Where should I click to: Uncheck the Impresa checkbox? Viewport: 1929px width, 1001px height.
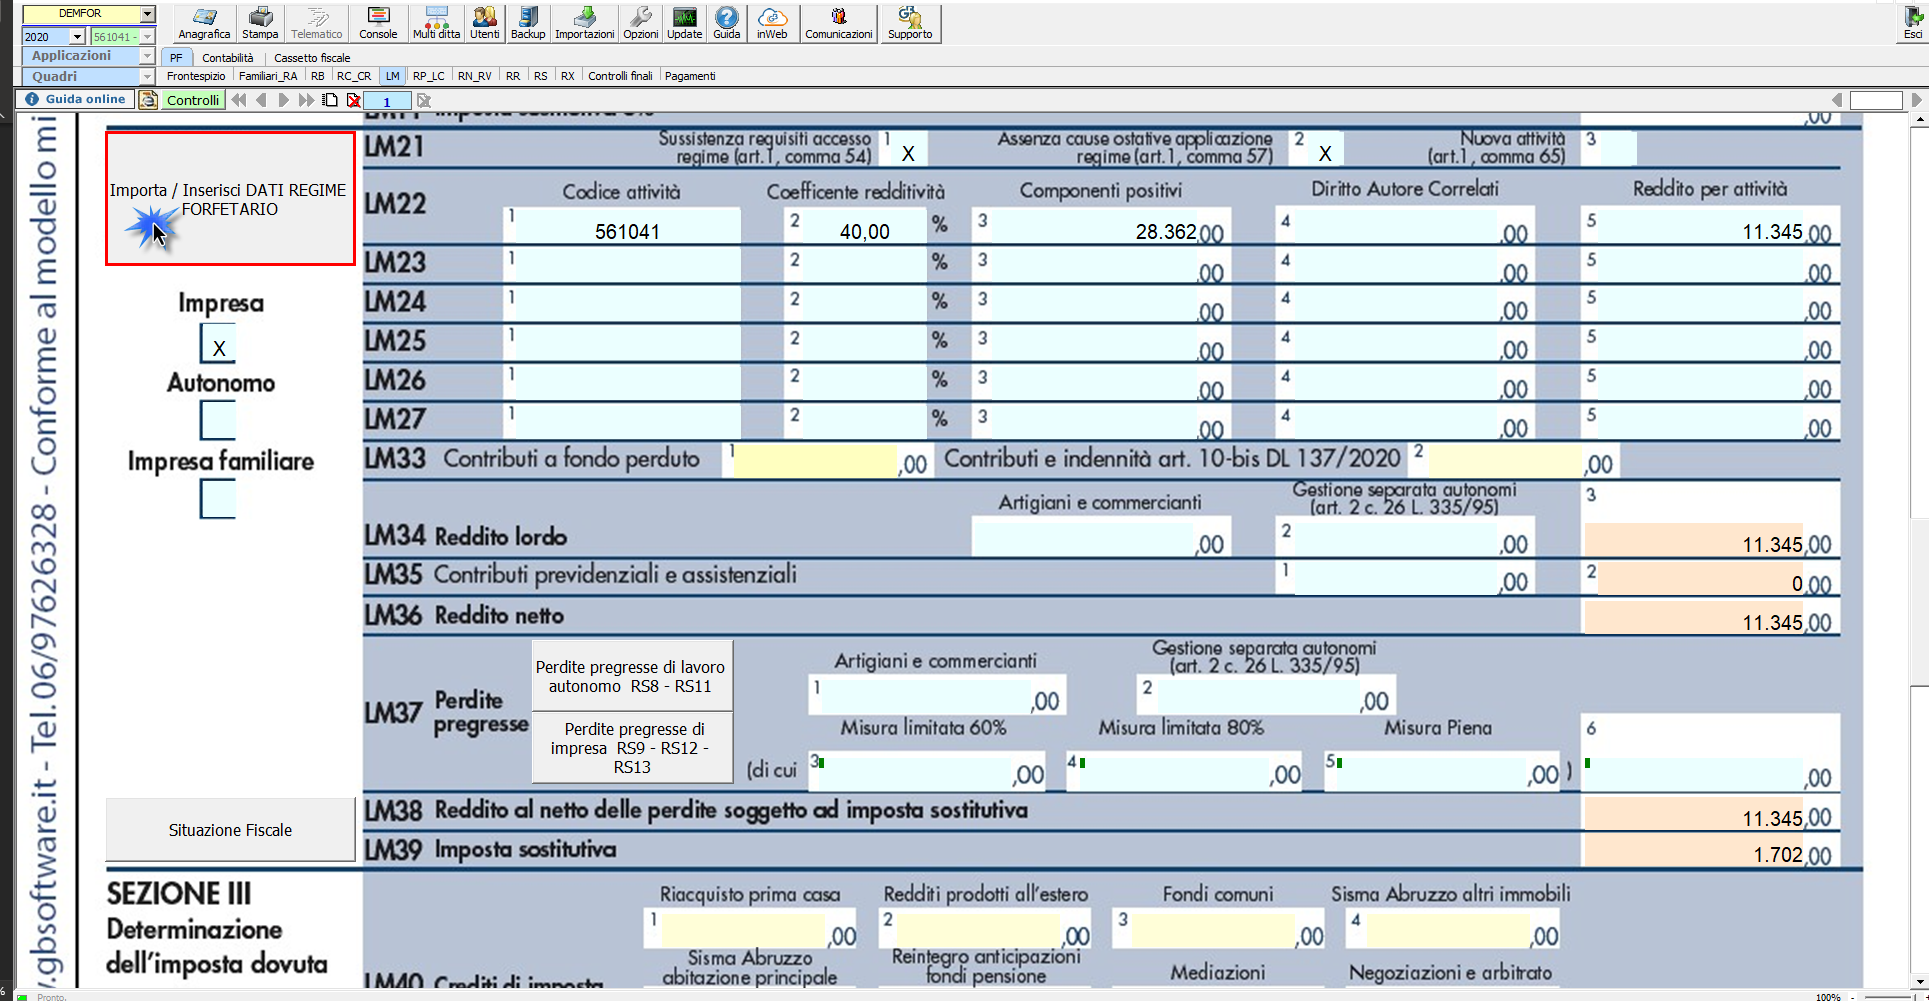coord(218,344)
